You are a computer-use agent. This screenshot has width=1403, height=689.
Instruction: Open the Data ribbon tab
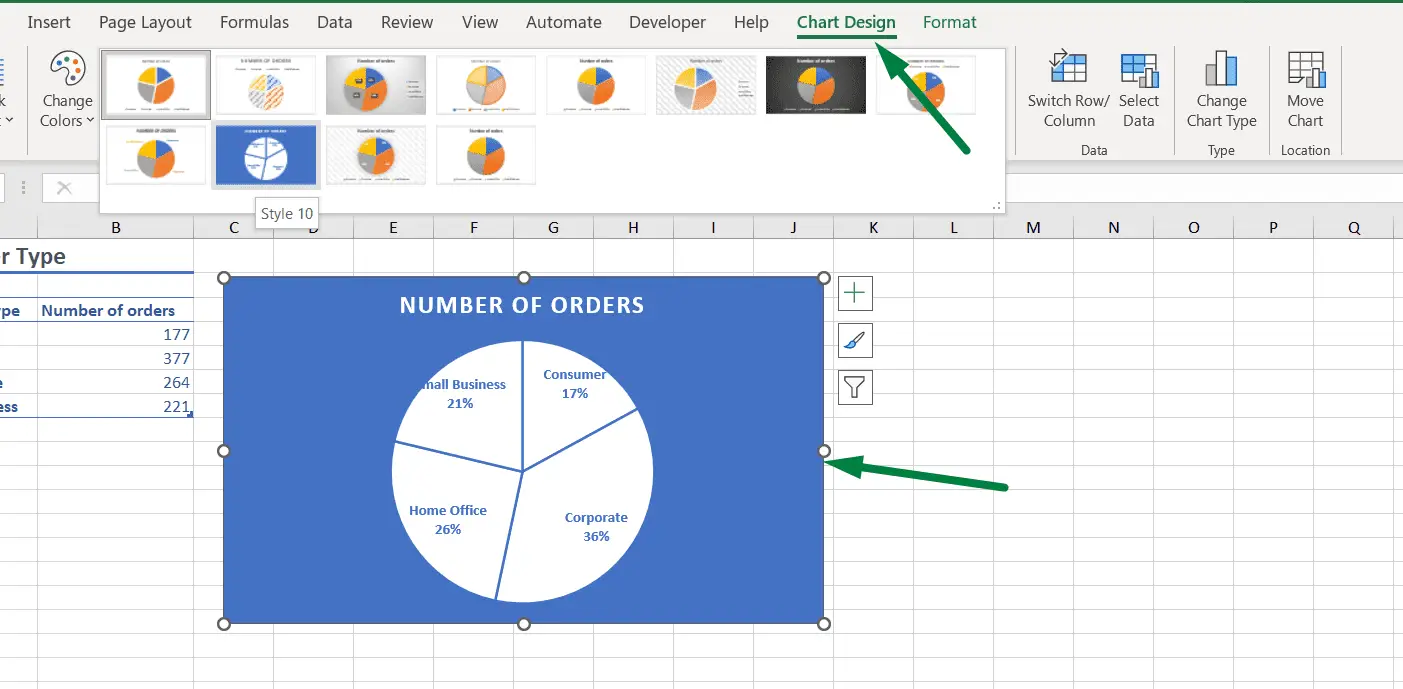(x=334, y=22)
